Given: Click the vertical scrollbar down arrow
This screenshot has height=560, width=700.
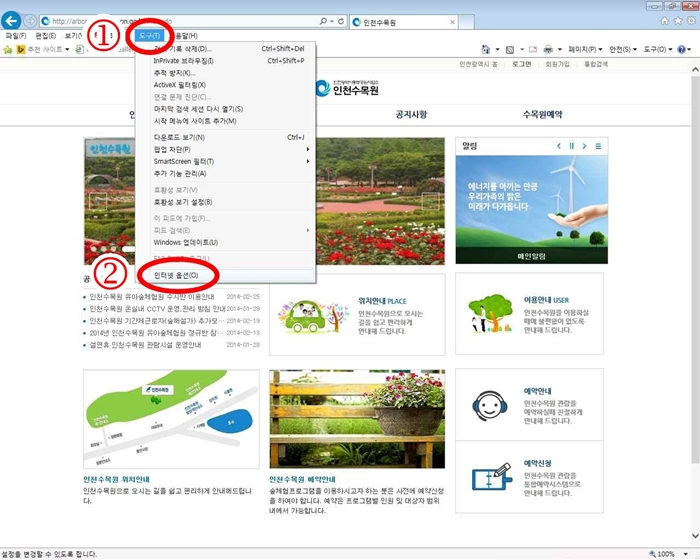Looking at the screenshot, I should [695, 535].
